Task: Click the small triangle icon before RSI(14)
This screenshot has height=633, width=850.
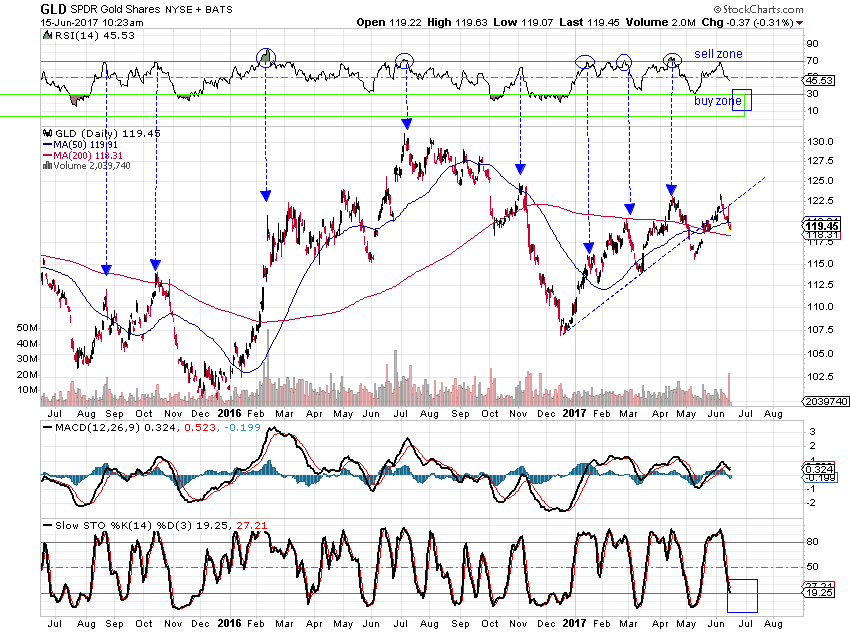Action: tap(47, 36)
